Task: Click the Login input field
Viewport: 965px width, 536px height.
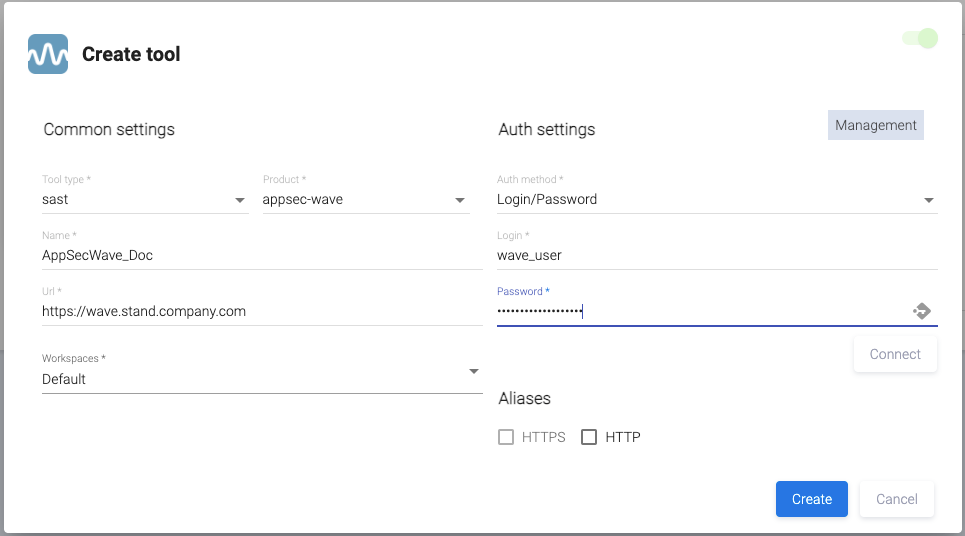Action: coord(716,255)
